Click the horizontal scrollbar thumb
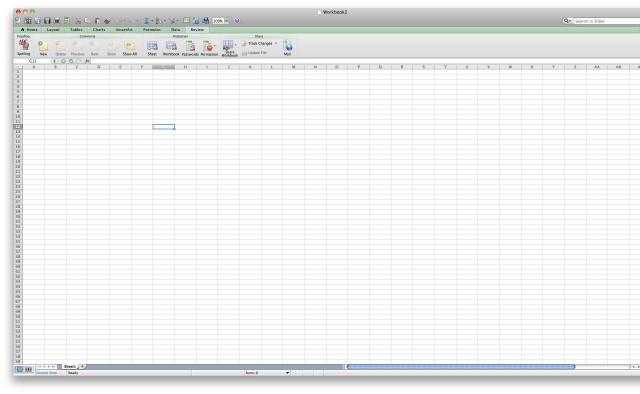Viewport: 640px width, 394px height. pyautogui.click(x=461, y=367)
